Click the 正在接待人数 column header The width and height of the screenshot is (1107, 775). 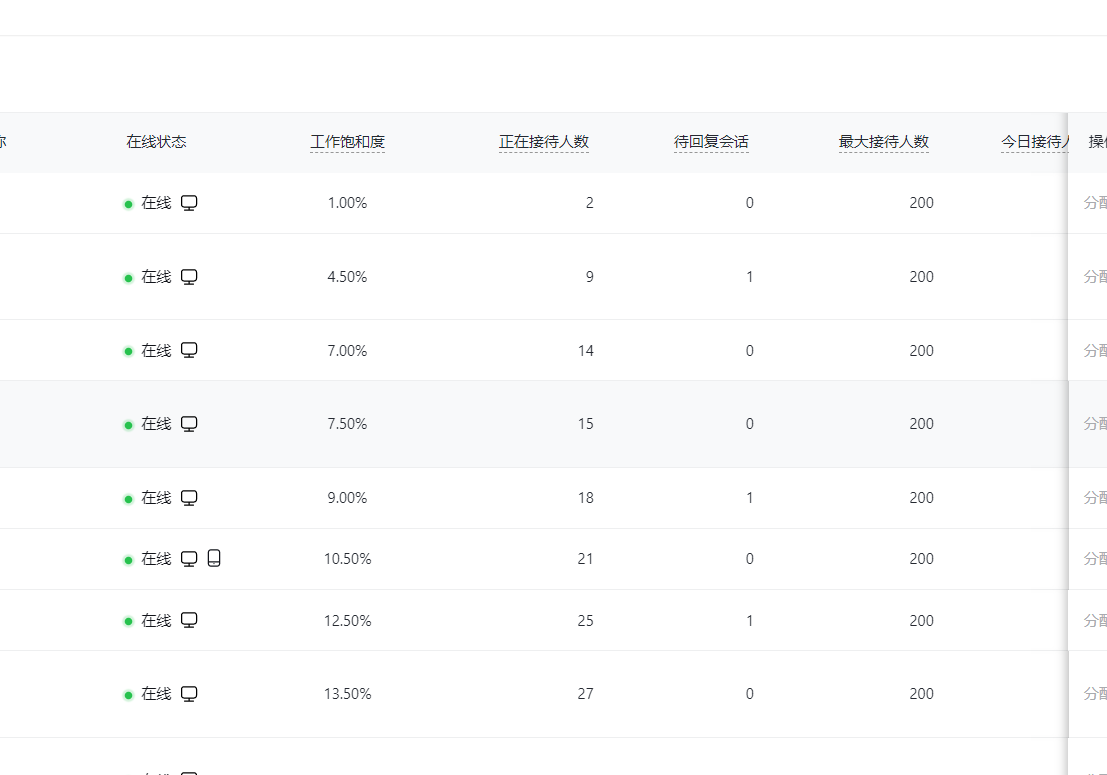click(x=544, y=142)
